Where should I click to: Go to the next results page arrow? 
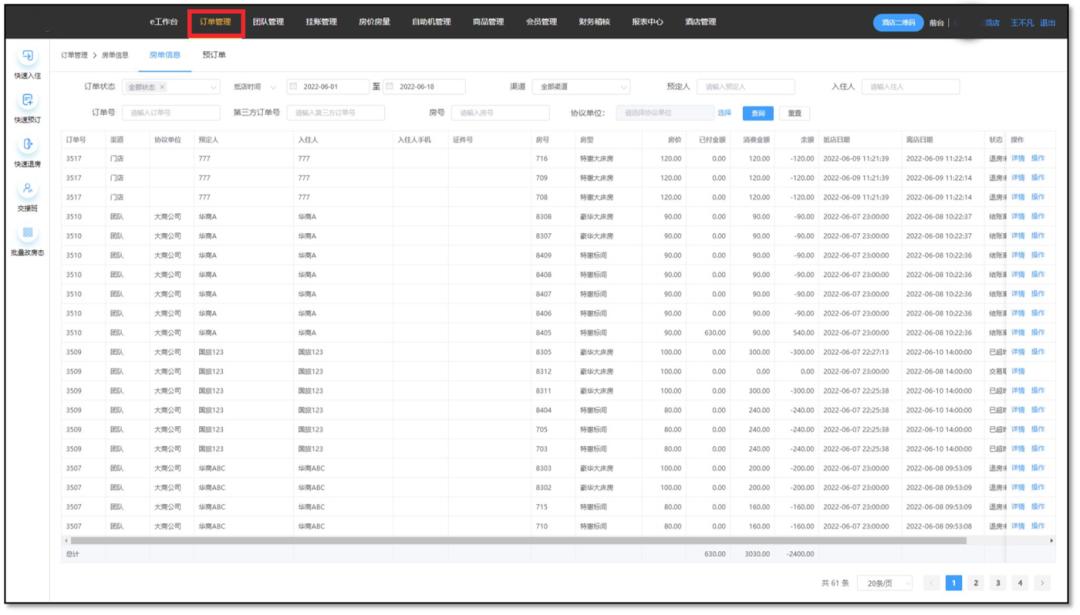point(1043,583)
